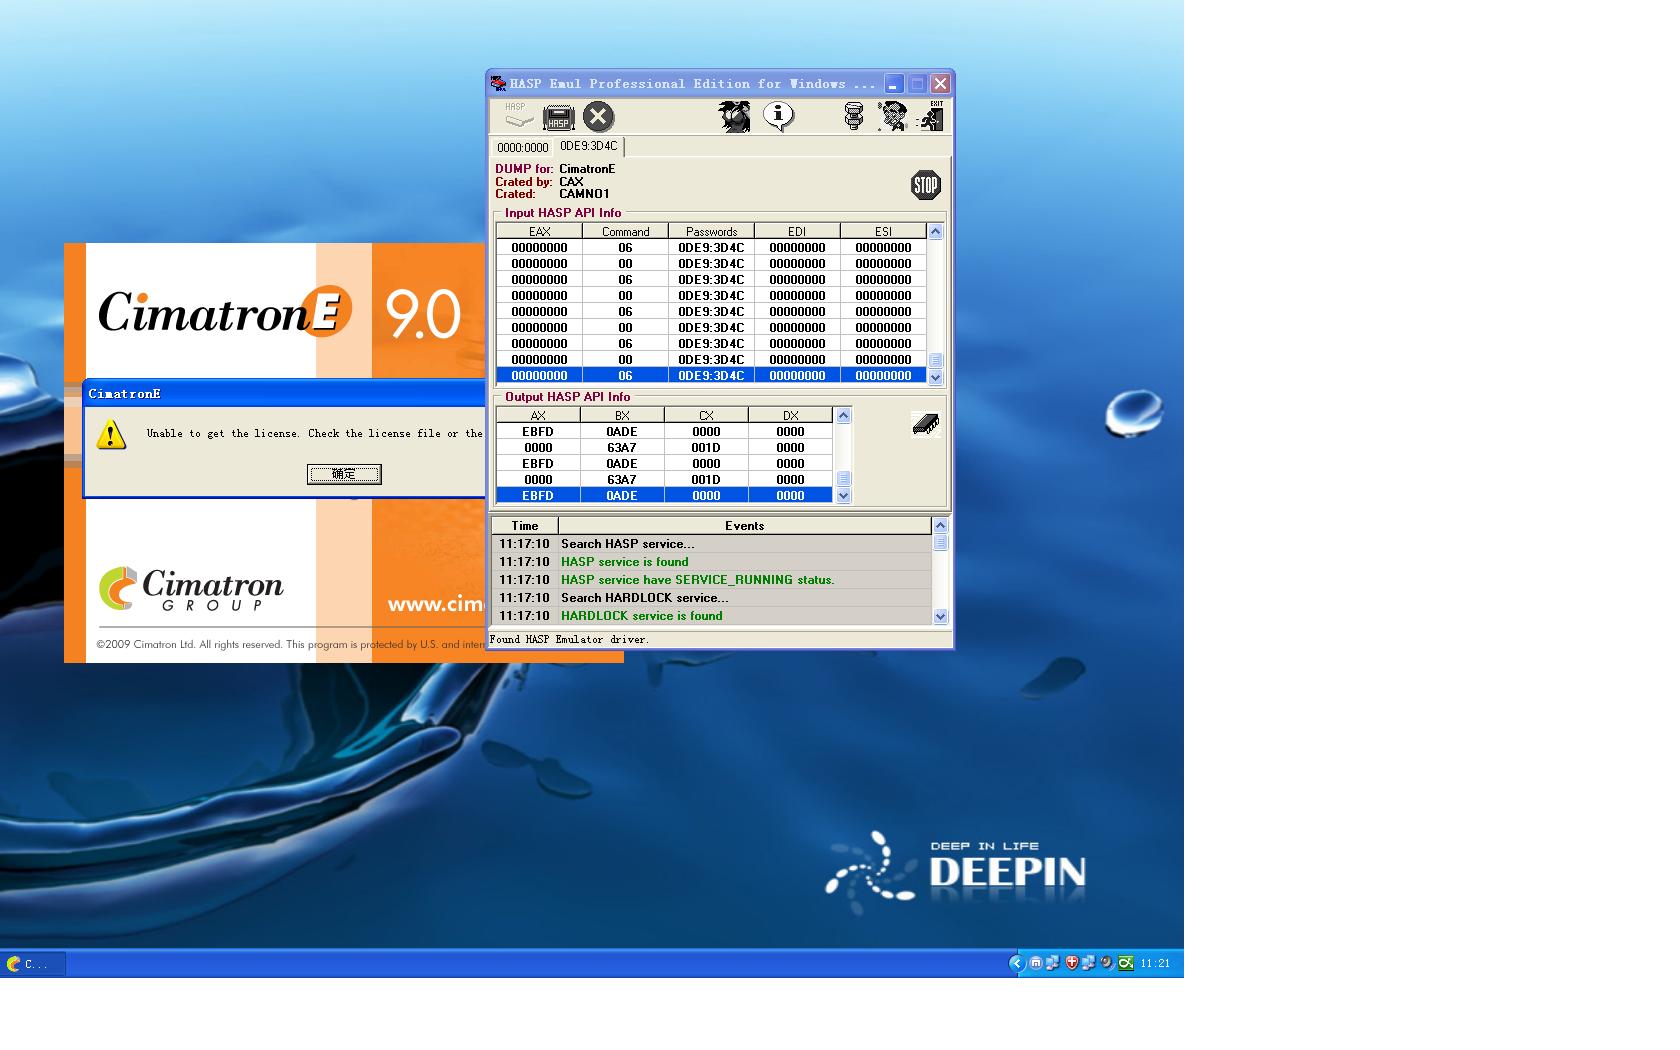Screen dimensions: 1680x1050
Task: Click the EXIT running-man icon
Action: [931, 116]
